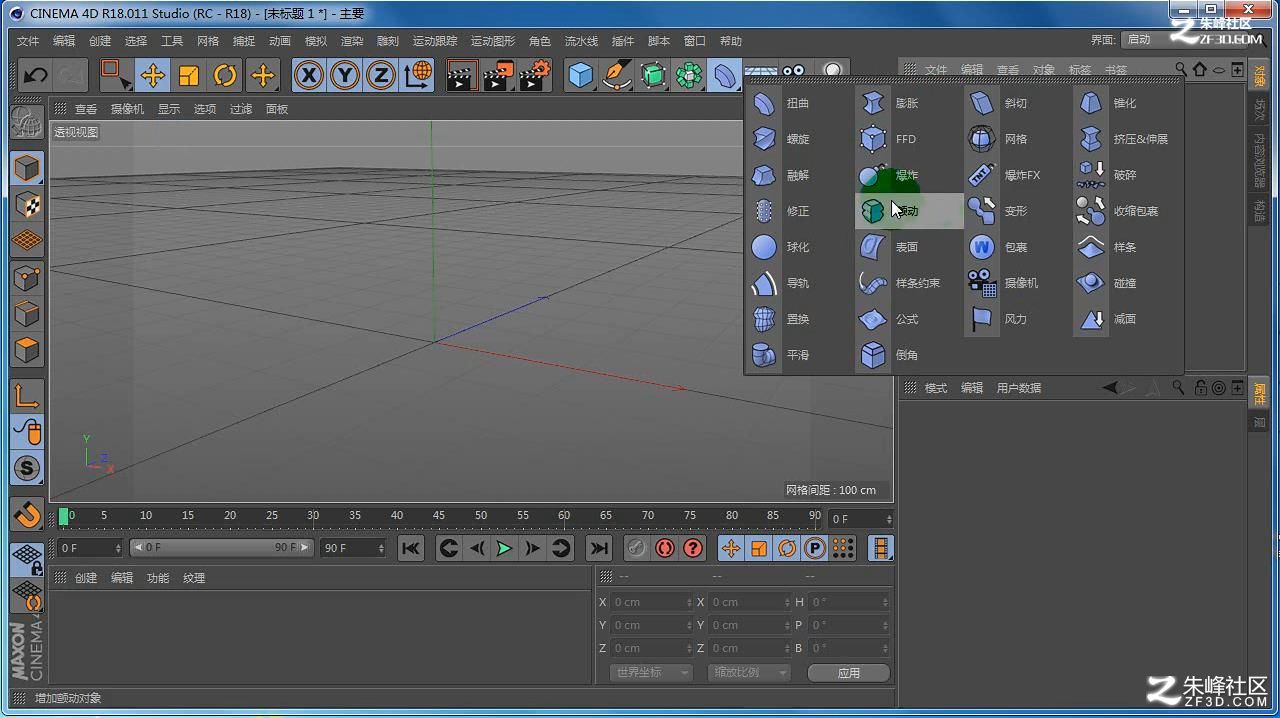Add the 碰撞 collision deformer
Image resolution: width=1280 pixels, height=718 pixels.
(x=1110, y=283)
